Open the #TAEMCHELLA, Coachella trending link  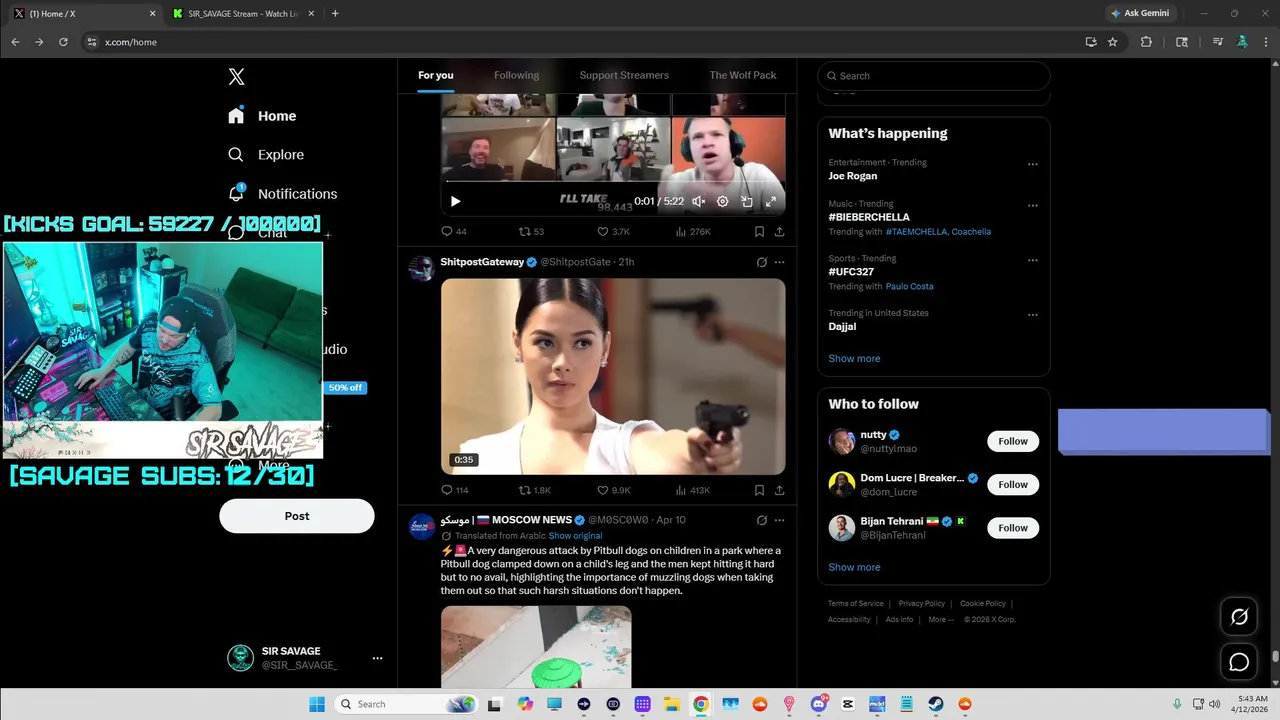[x=938, y=231]
